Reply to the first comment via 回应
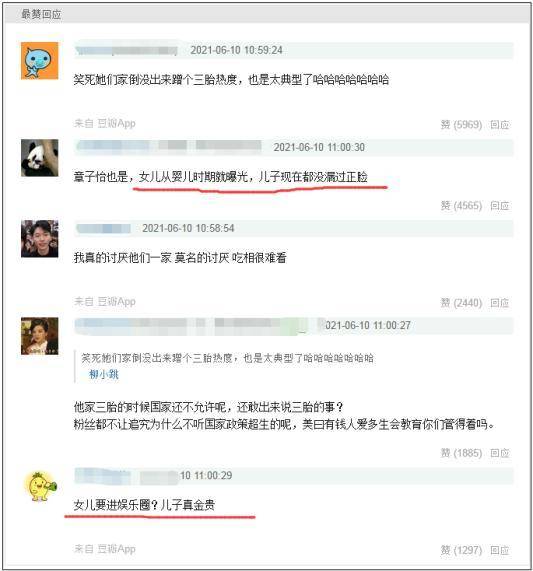 click(x=500, y=125)
